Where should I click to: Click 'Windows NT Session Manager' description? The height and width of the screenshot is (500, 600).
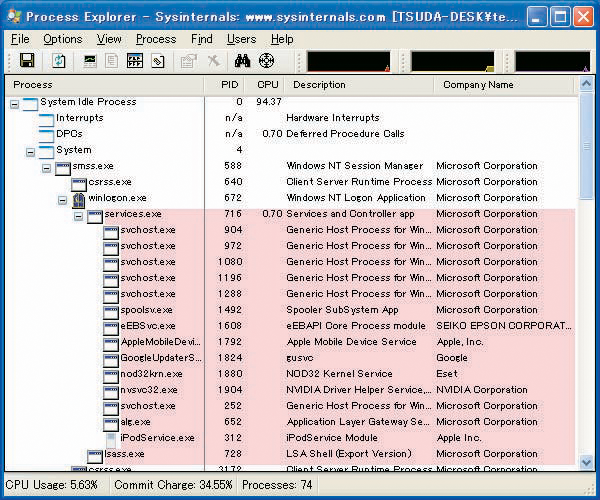pyautogui.click(x=355, y=166)
